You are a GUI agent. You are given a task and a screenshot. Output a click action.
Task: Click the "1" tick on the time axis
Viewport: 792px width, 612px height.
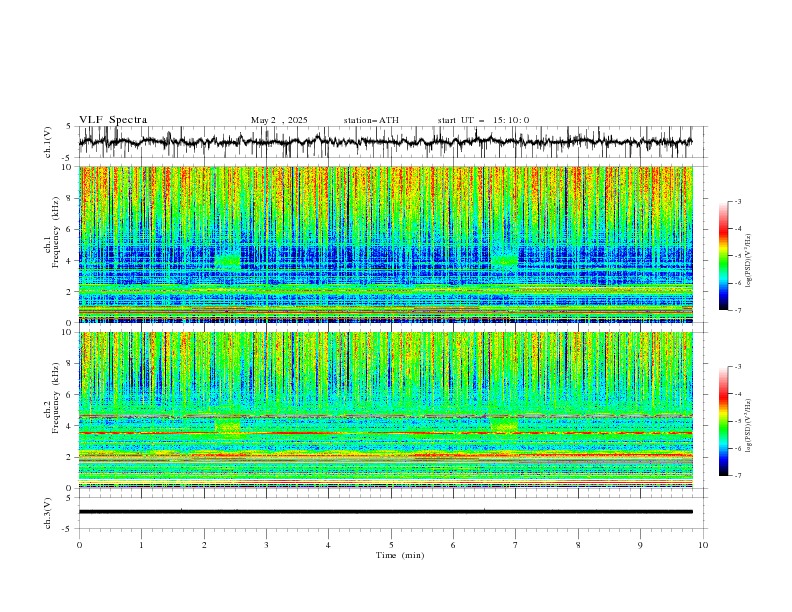[141, 545]
